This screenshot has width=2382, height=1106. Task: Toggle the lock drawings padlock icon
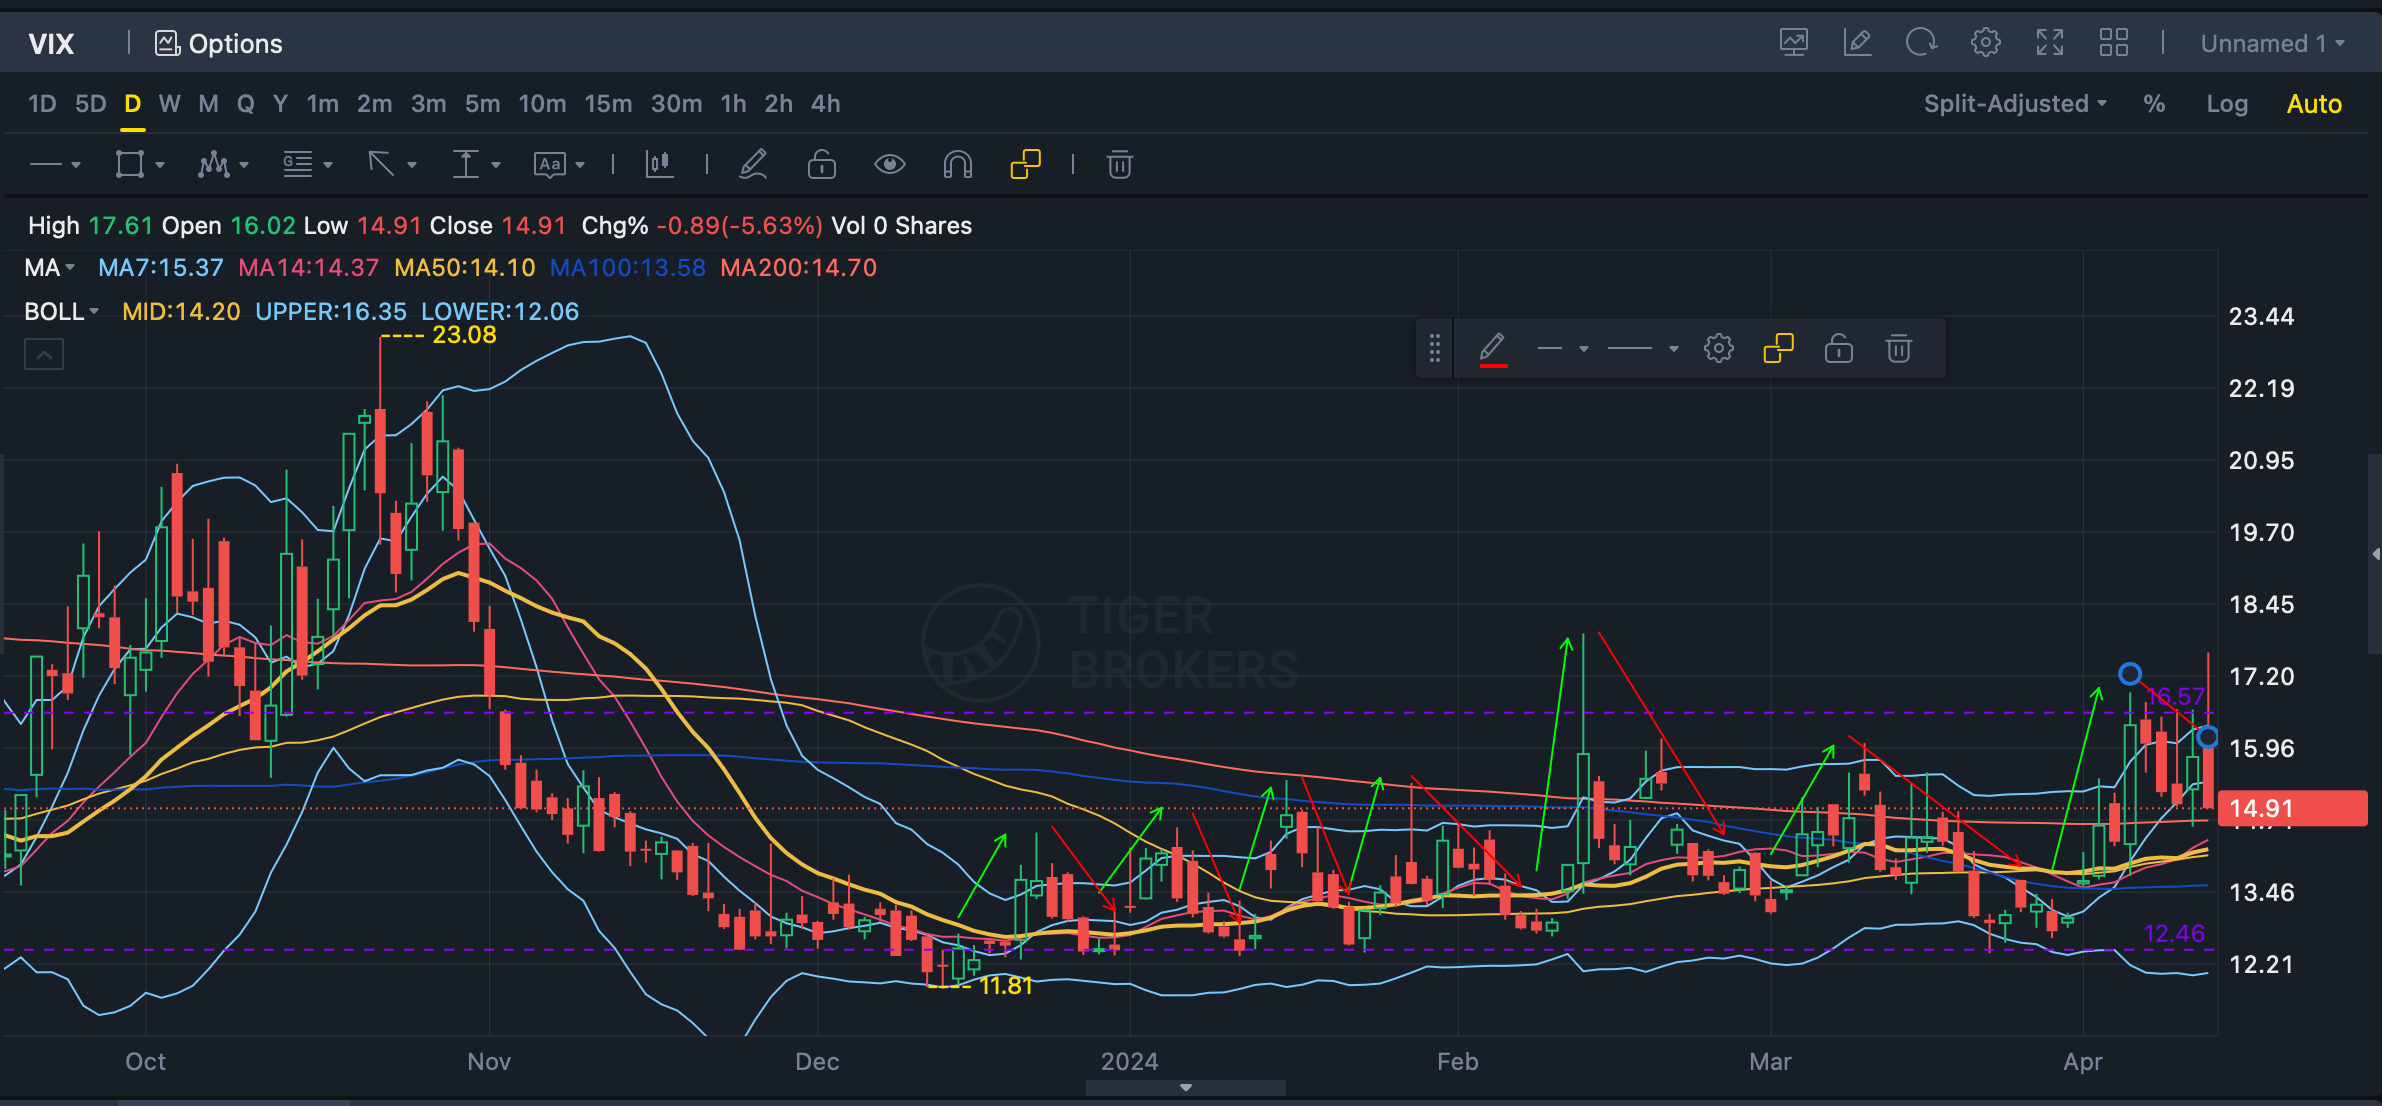pyautogui.click(x=821, y=164)
